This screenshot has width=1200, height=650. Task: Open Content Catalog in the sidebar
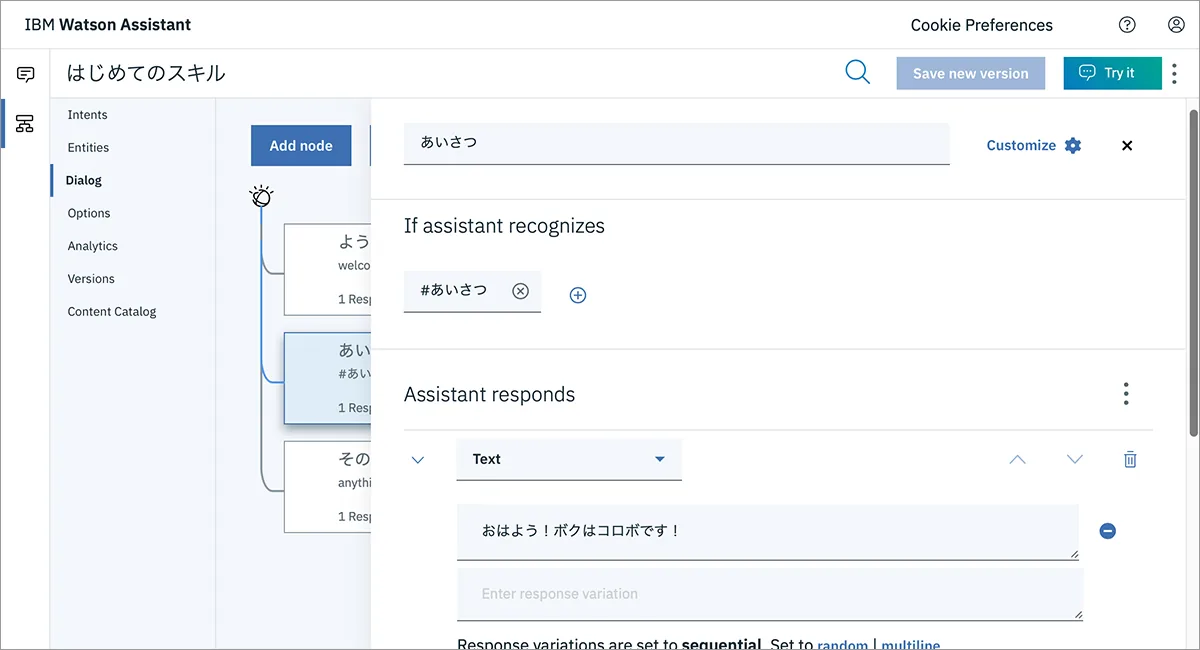coord(112,311)
